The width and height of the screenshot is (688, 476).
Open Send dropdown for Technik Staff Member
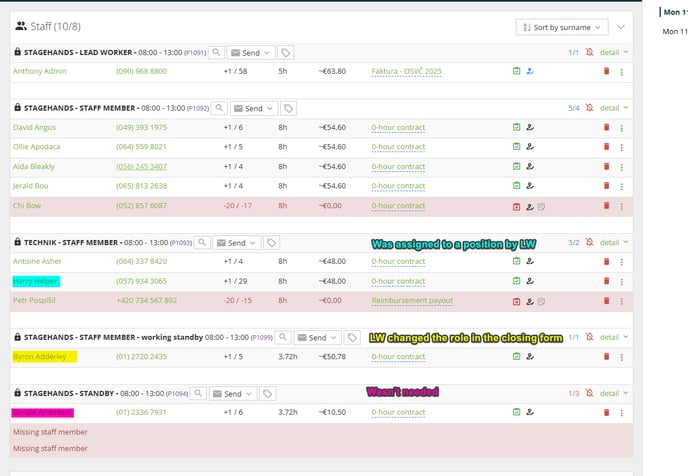236,243
